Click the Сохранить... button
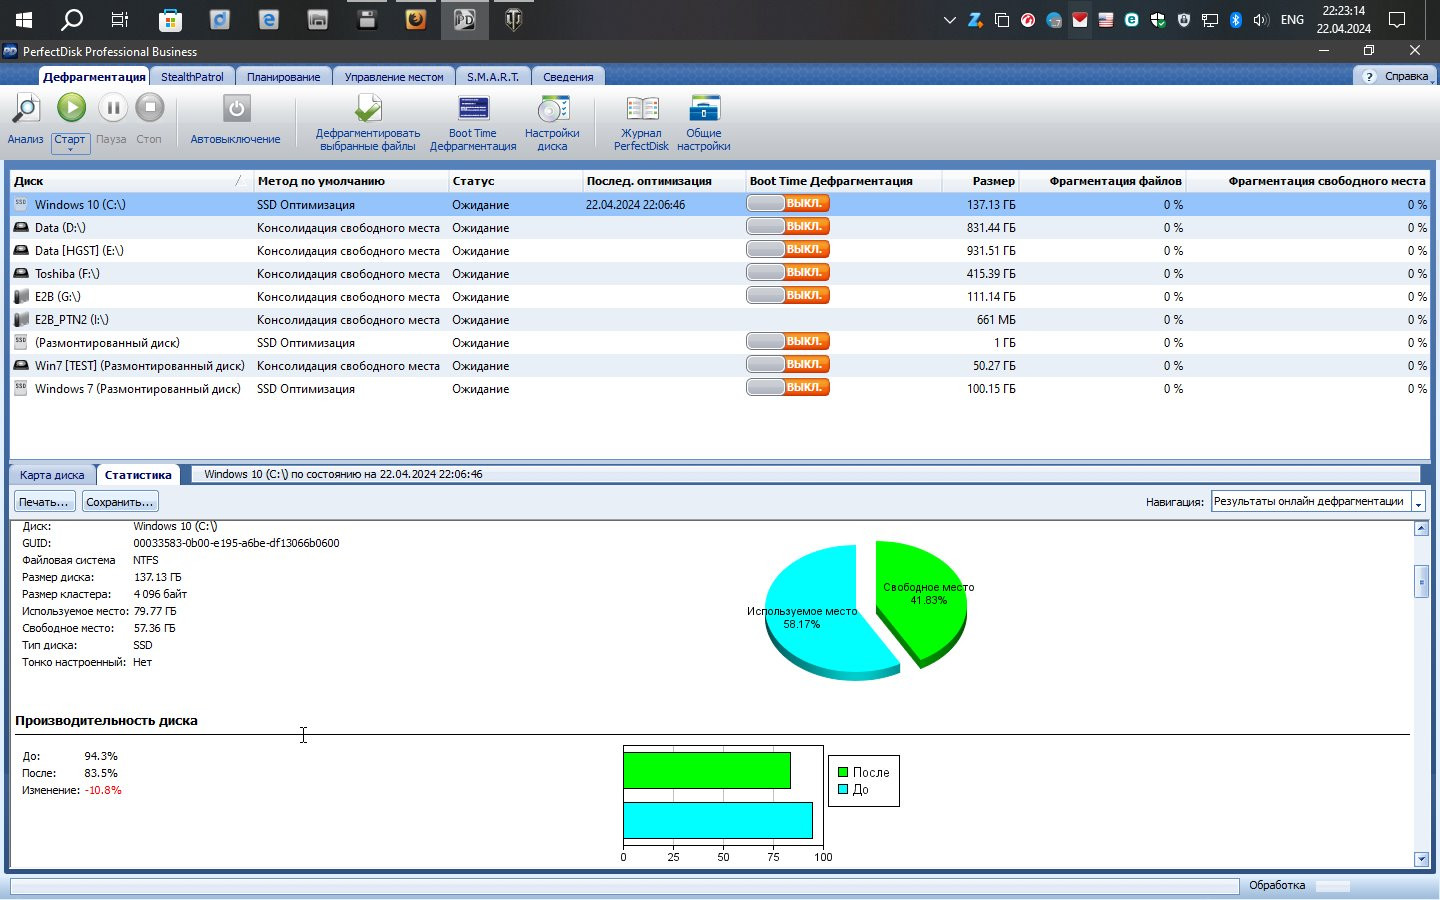The width and height of the screenshot is (1440, 900). pyautogui.click(x=119, y=502)
